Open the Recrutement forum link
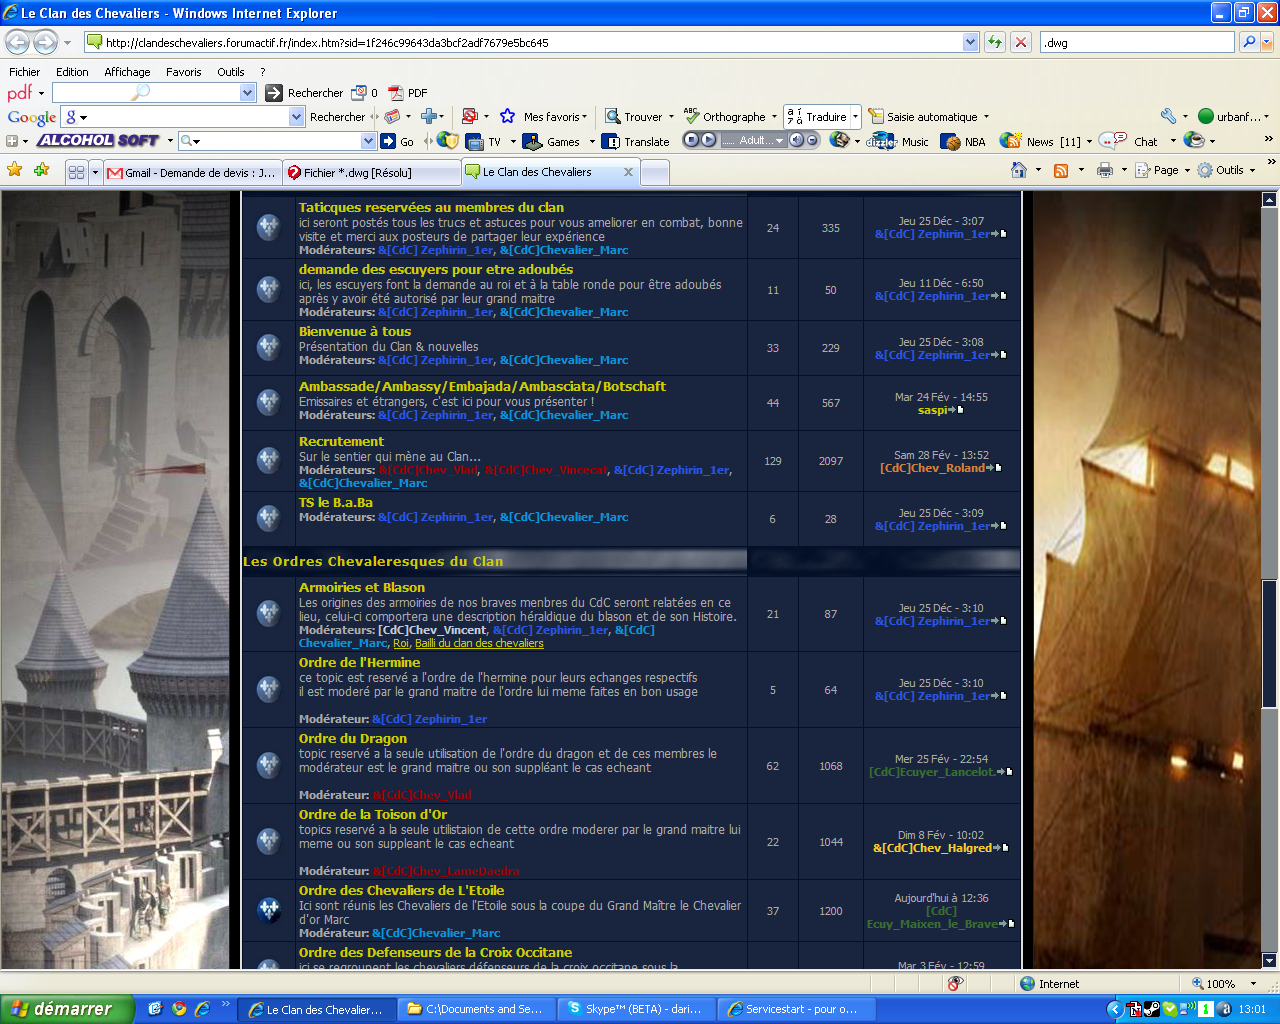This screenshot has height=1024, width=1280. coord(341,441)
